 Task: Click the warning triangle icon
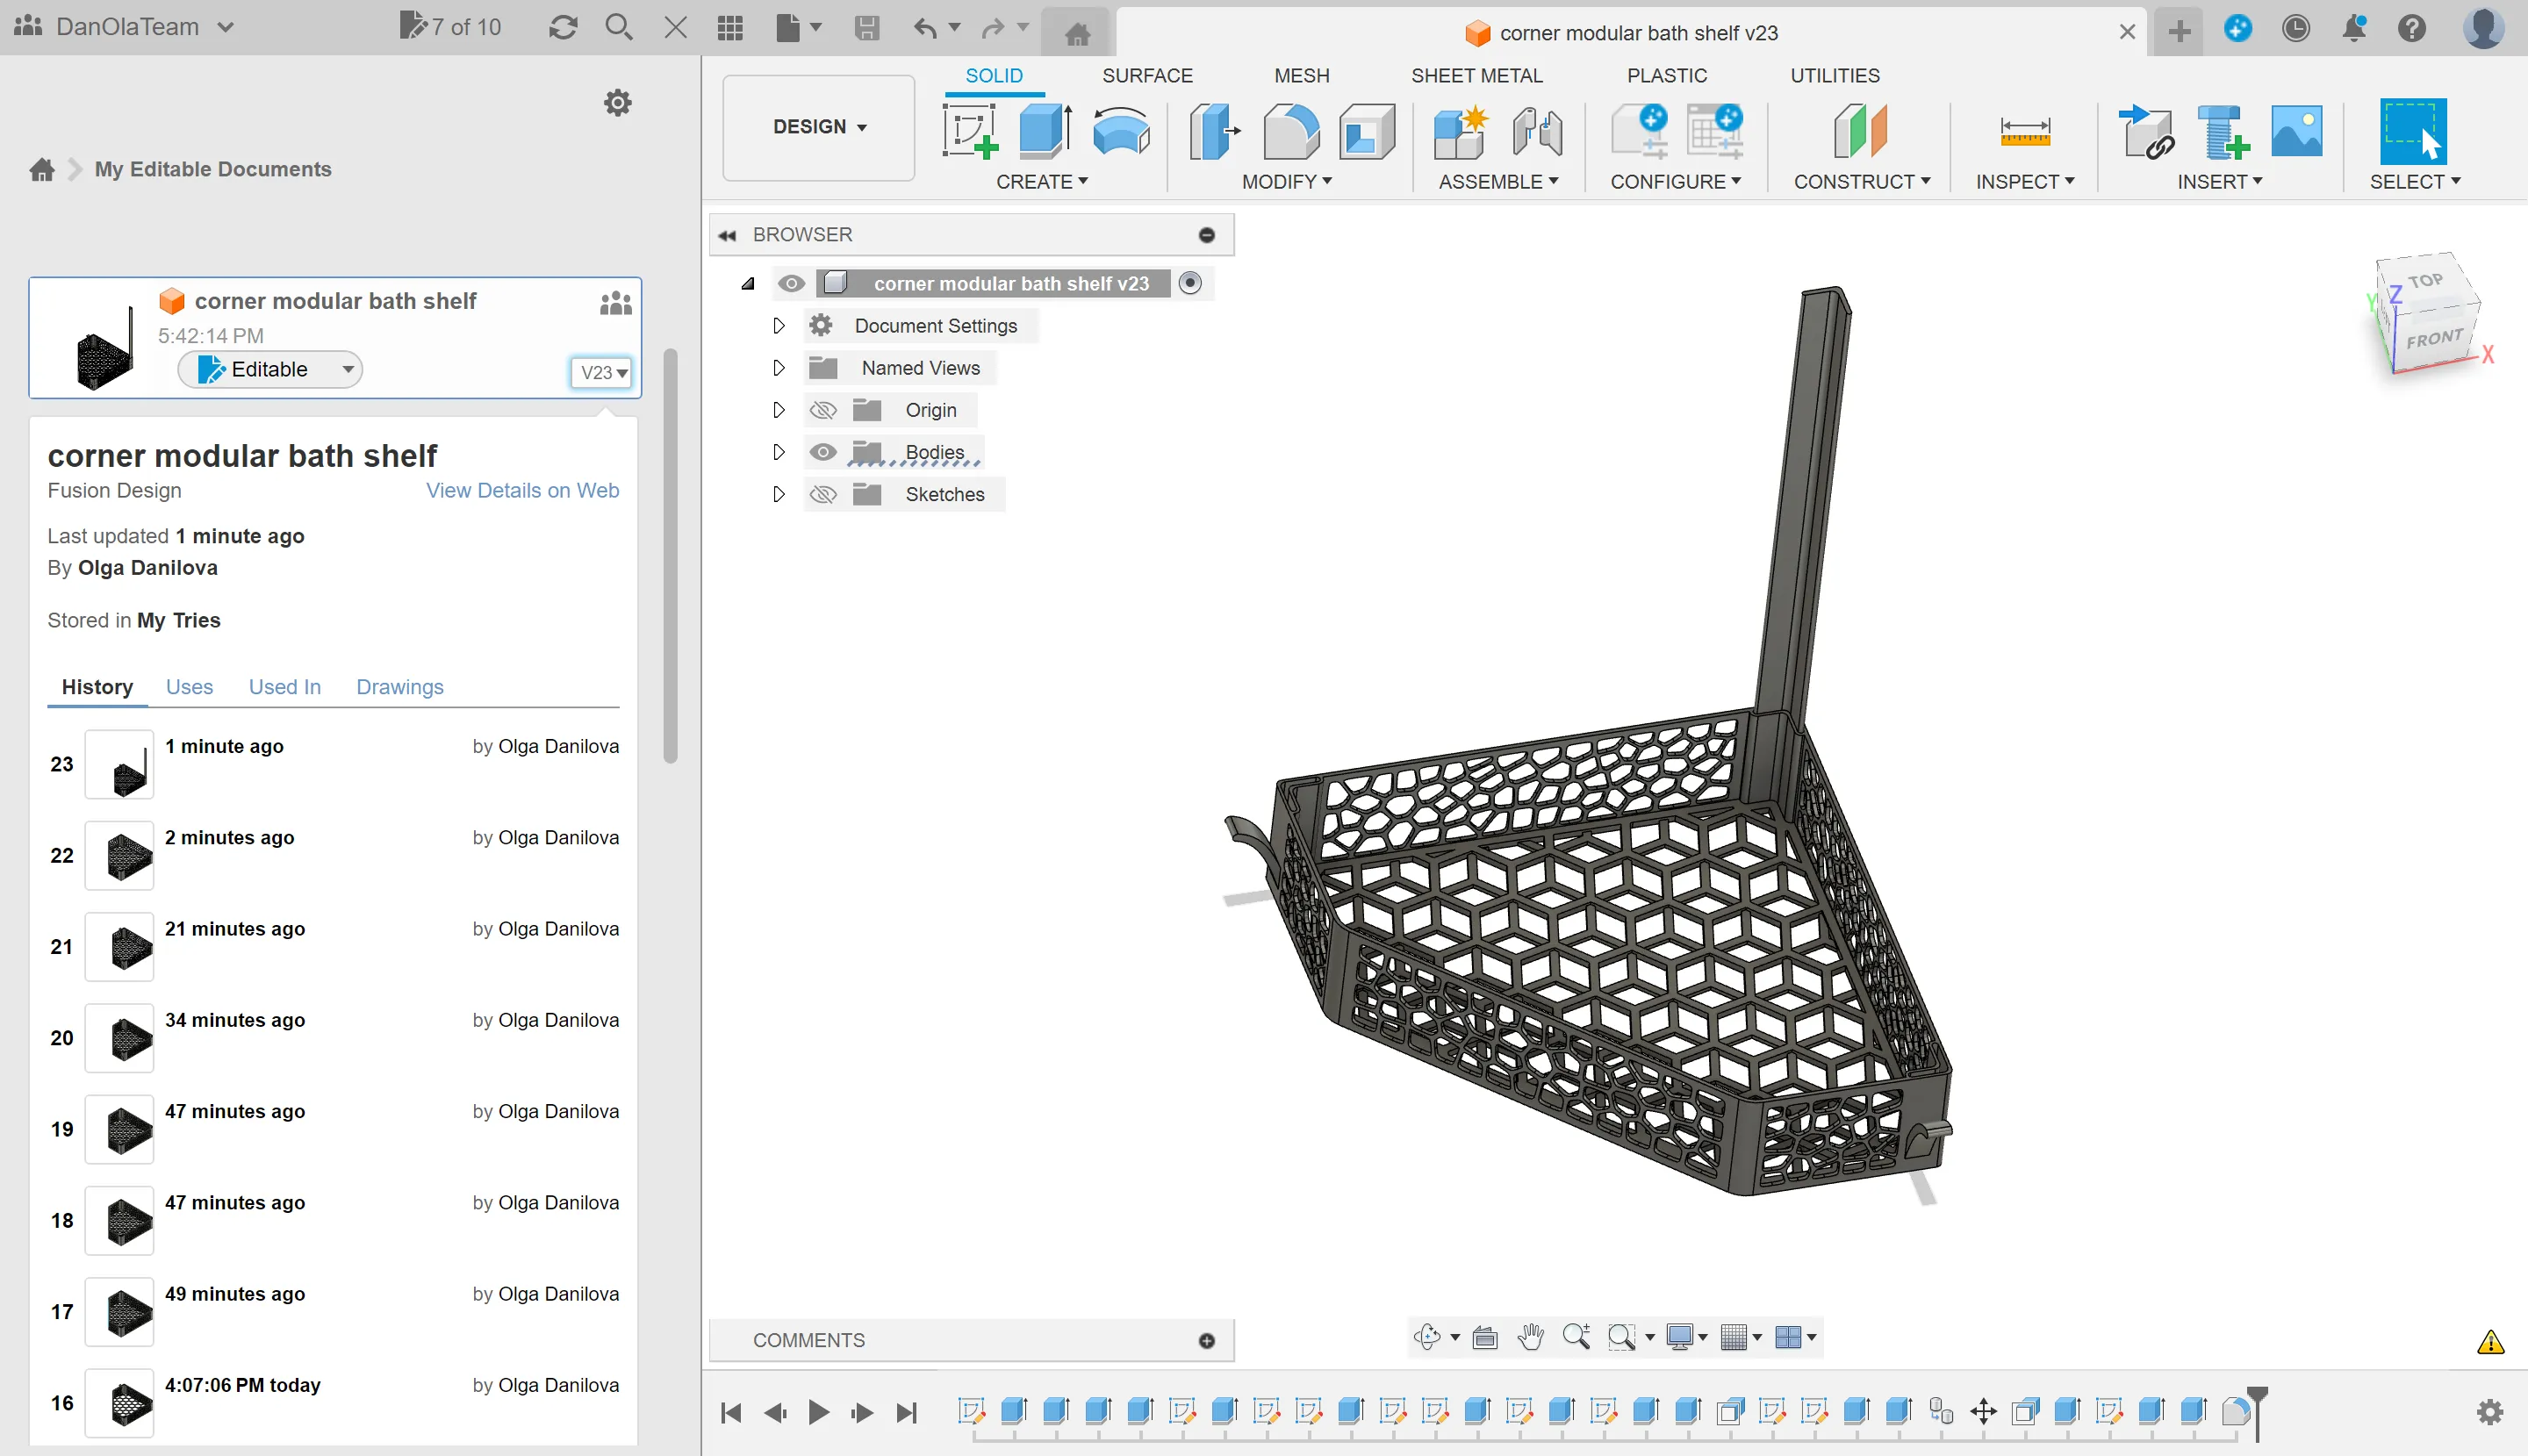(x=2489, y=1342)
